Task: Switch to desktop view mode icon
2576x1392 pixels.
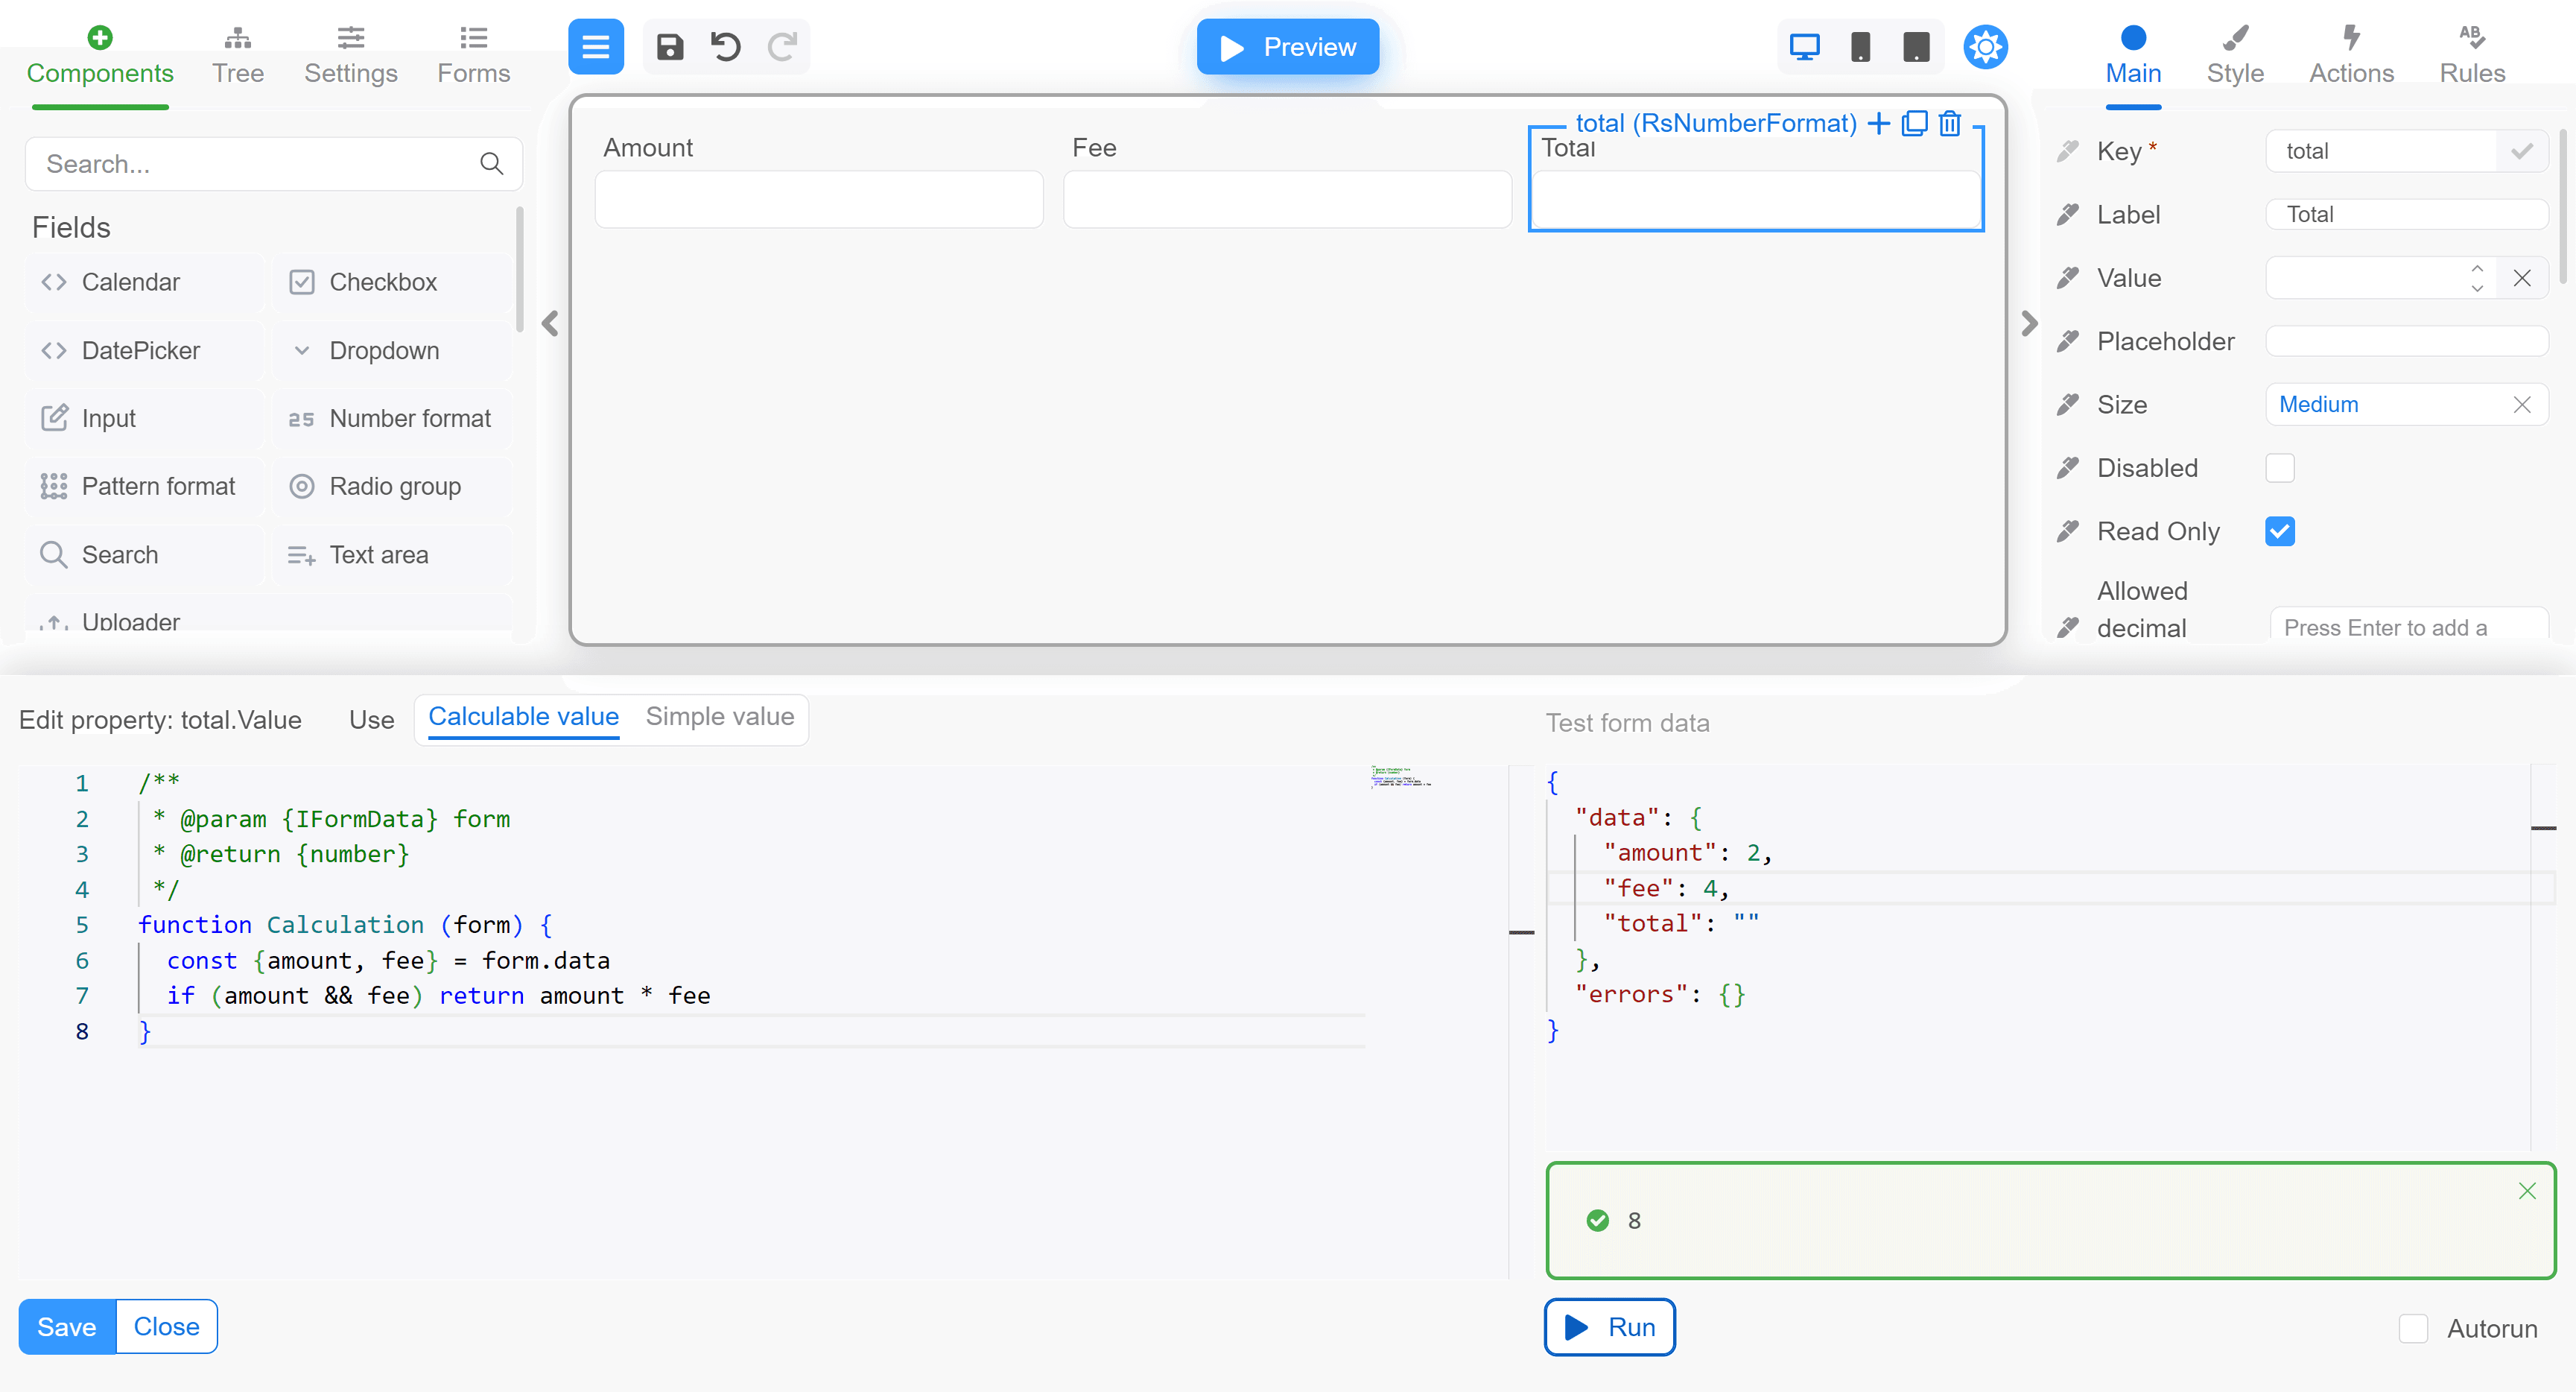Action: (1804, 47)
